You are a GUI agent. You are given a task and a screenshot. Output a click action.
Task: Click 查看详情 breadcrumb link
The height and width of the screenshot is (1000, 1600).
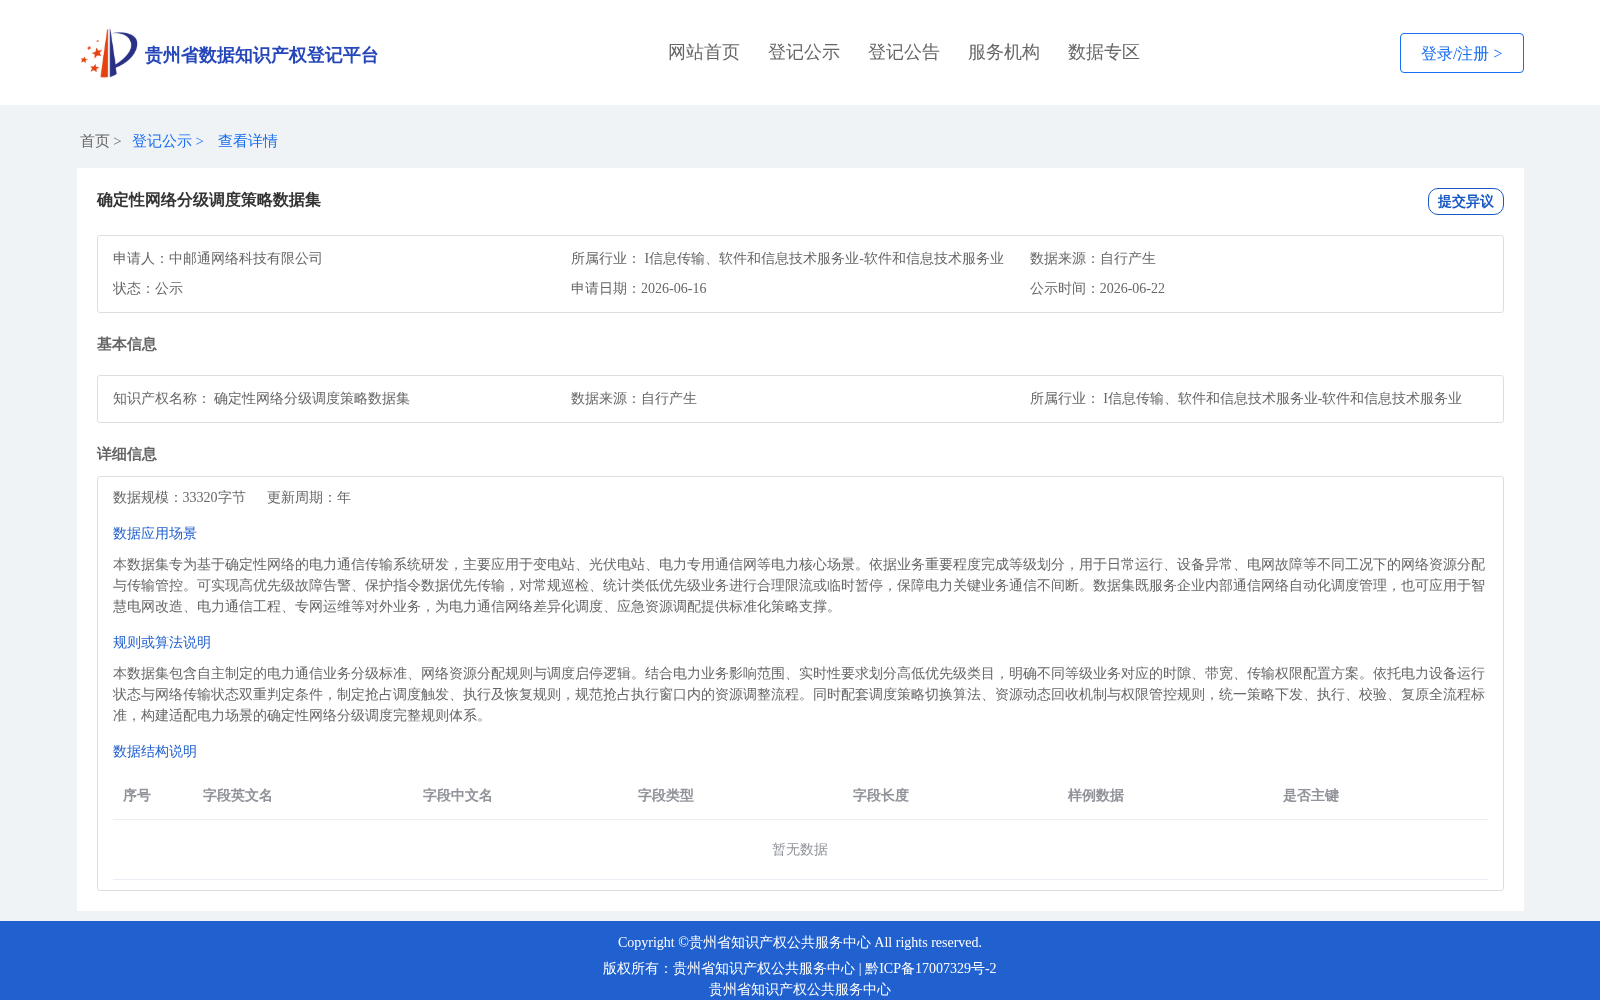(x=248, y=141)
